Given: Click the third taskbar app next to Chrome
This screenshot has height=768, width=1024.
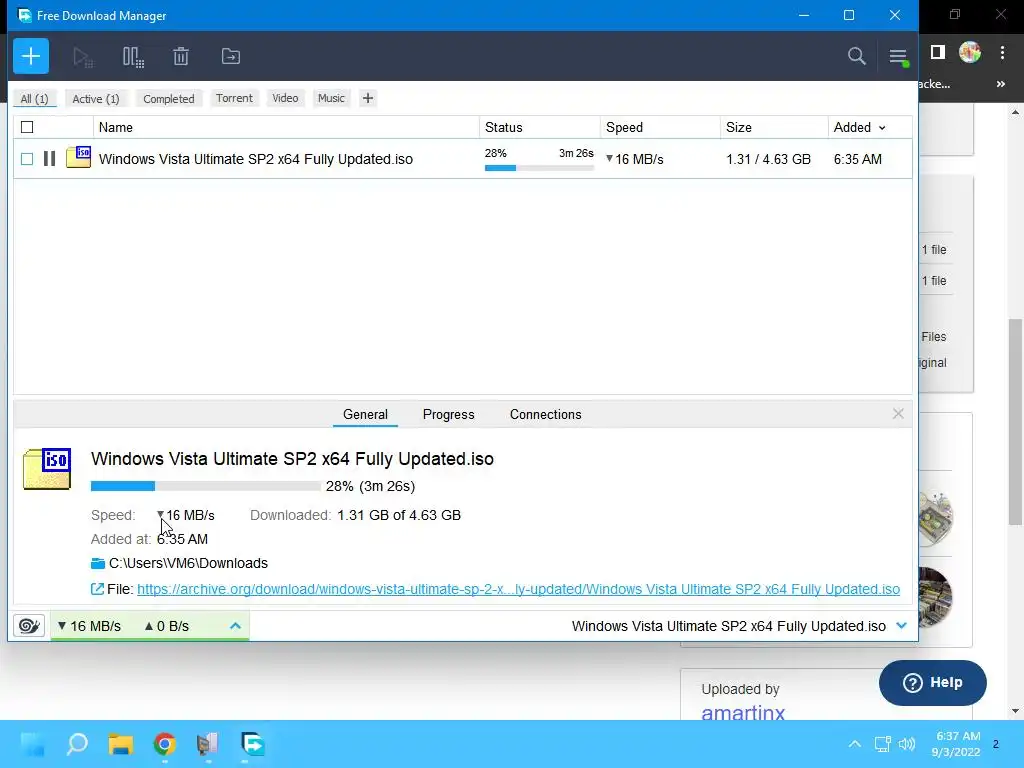Looking at the screenshot, I should [x=208, y=744].
